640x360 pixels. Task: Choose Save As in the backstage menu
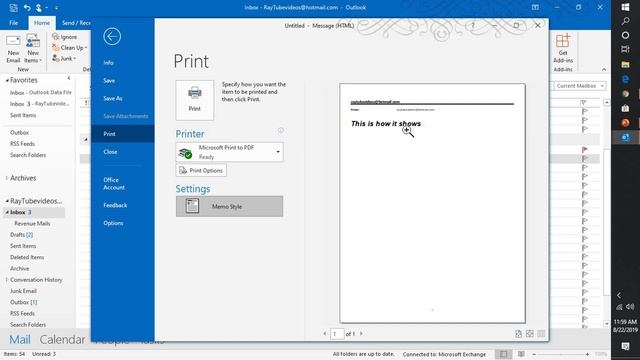click(x=113, y=98)
